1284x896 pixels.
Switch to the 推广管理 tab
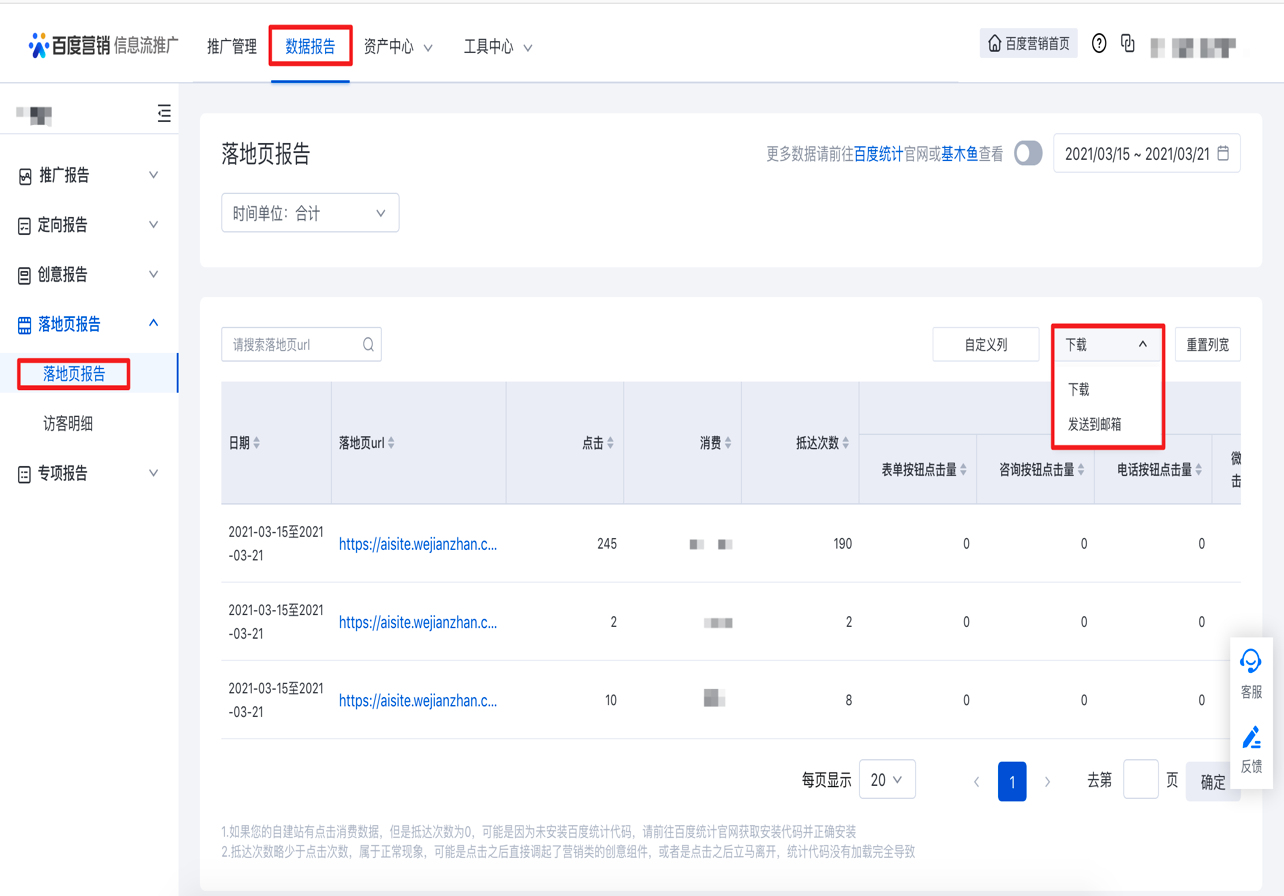coord(232,47)
